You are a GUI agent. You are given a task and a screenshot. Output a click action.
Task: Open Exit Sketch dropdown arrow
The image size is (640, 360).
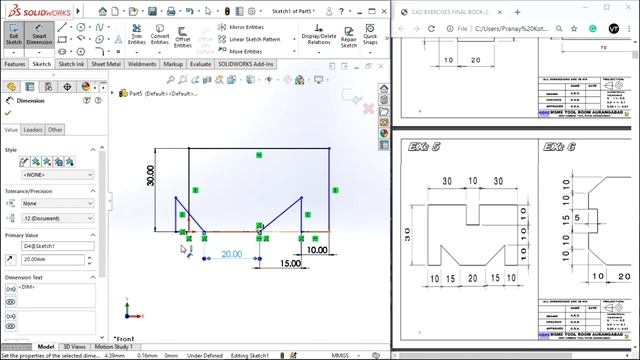click(13, 53)
